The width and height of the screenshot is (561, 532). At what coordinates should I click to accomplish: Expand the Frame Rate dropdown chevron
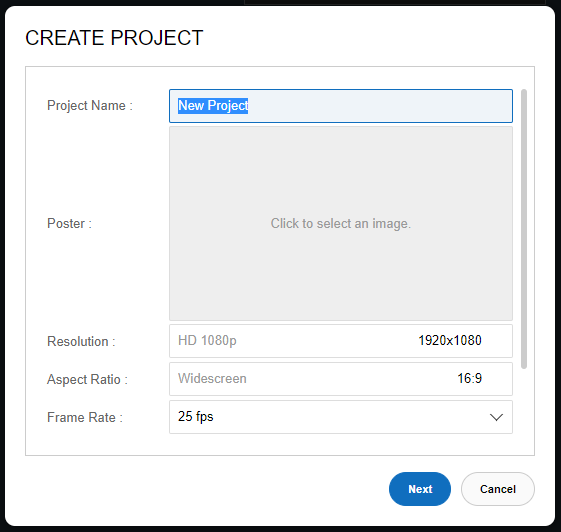[x=496, y=417]
